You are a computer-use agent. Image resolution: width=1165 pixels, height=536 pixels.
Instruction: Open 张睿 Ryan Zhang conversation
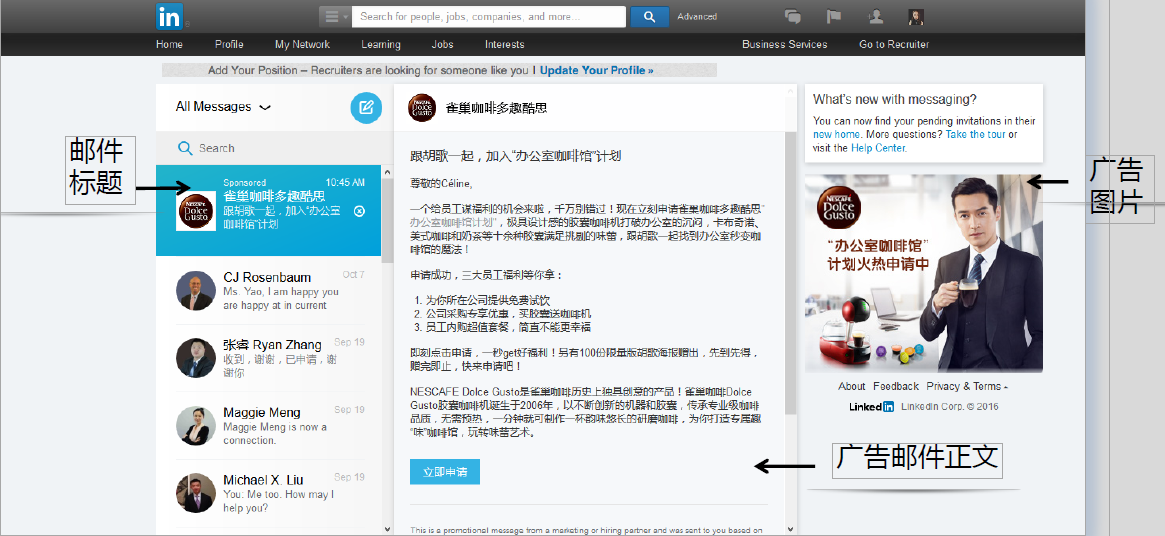(268, 358)
